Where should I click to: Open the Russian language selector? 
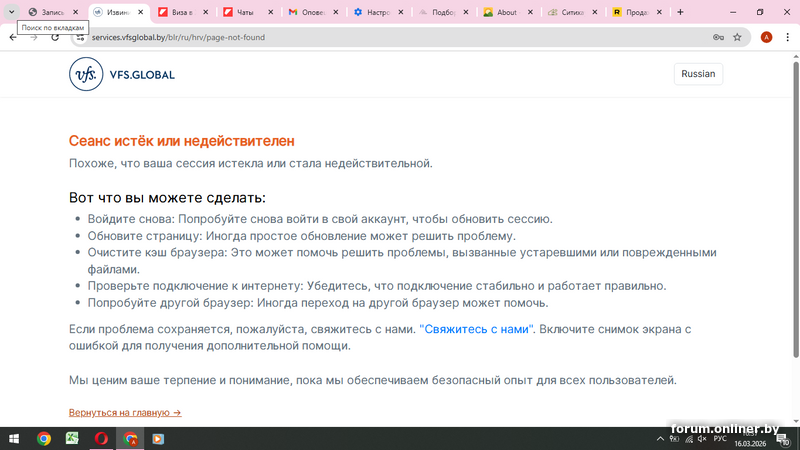click(x=698, y=74)
